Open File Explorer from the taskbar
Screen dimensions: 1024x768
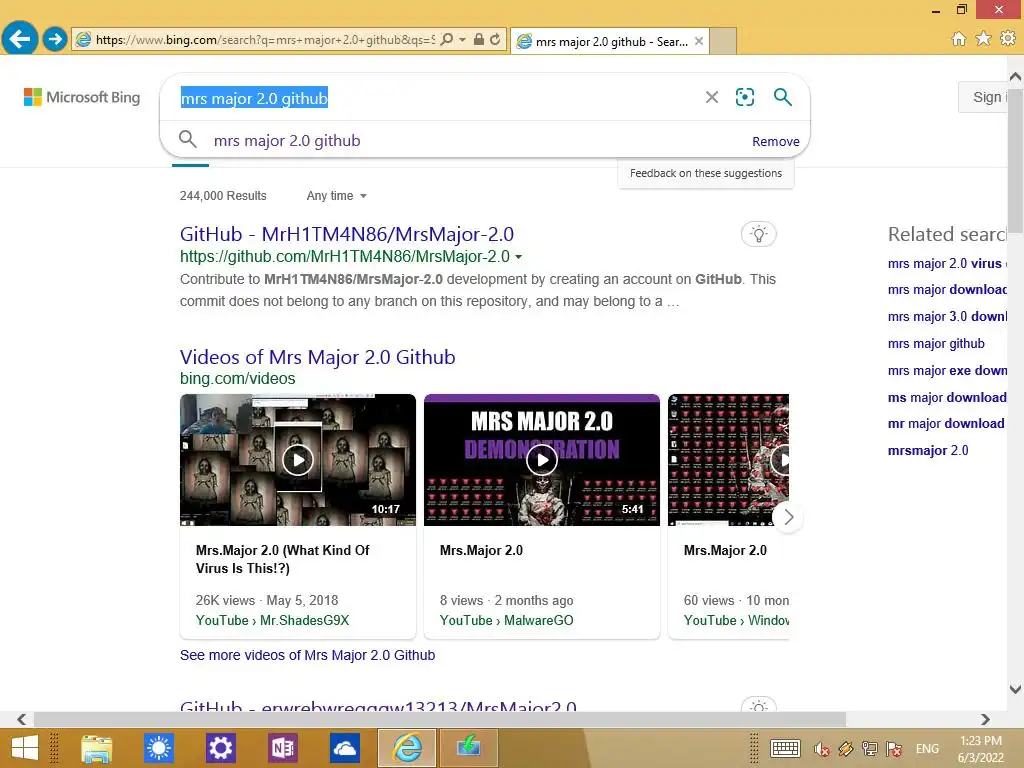tap(96, 748)
